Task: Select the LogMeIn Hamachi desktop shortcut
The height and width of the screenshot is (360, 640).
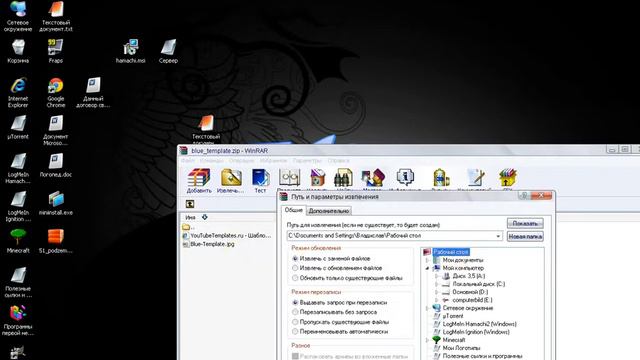Action: 18,168
